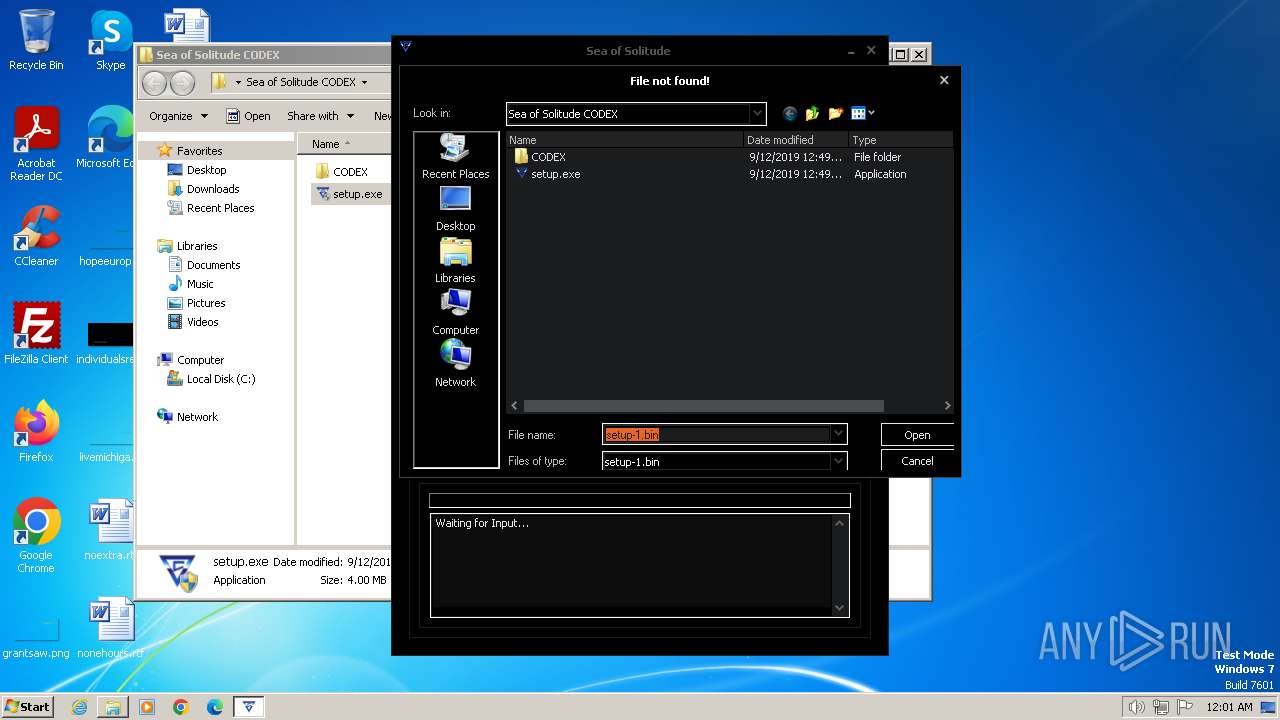
Task: Select Recent Places in Explorer pane
Action: [220, 208]
